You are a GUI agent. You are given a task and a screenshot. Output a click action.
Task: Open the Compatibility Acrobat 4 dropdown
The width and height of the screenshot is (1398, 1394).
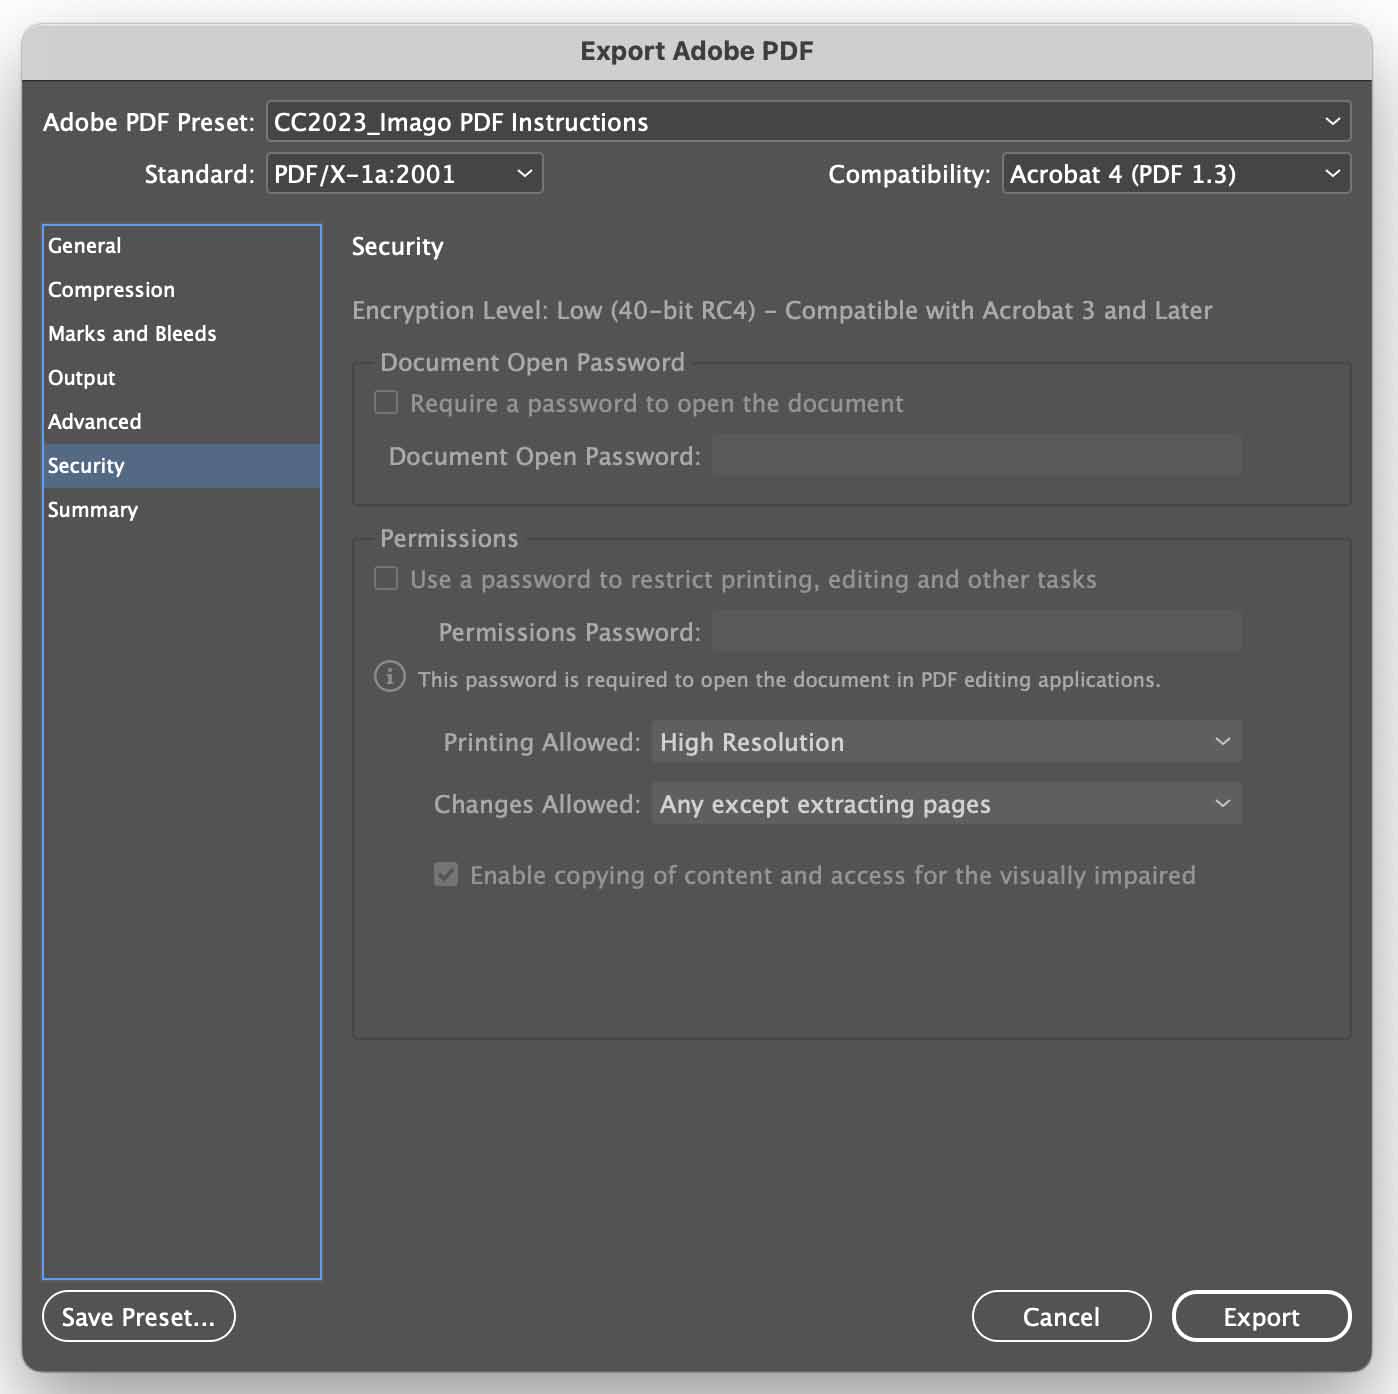(x=1176, y=174)
